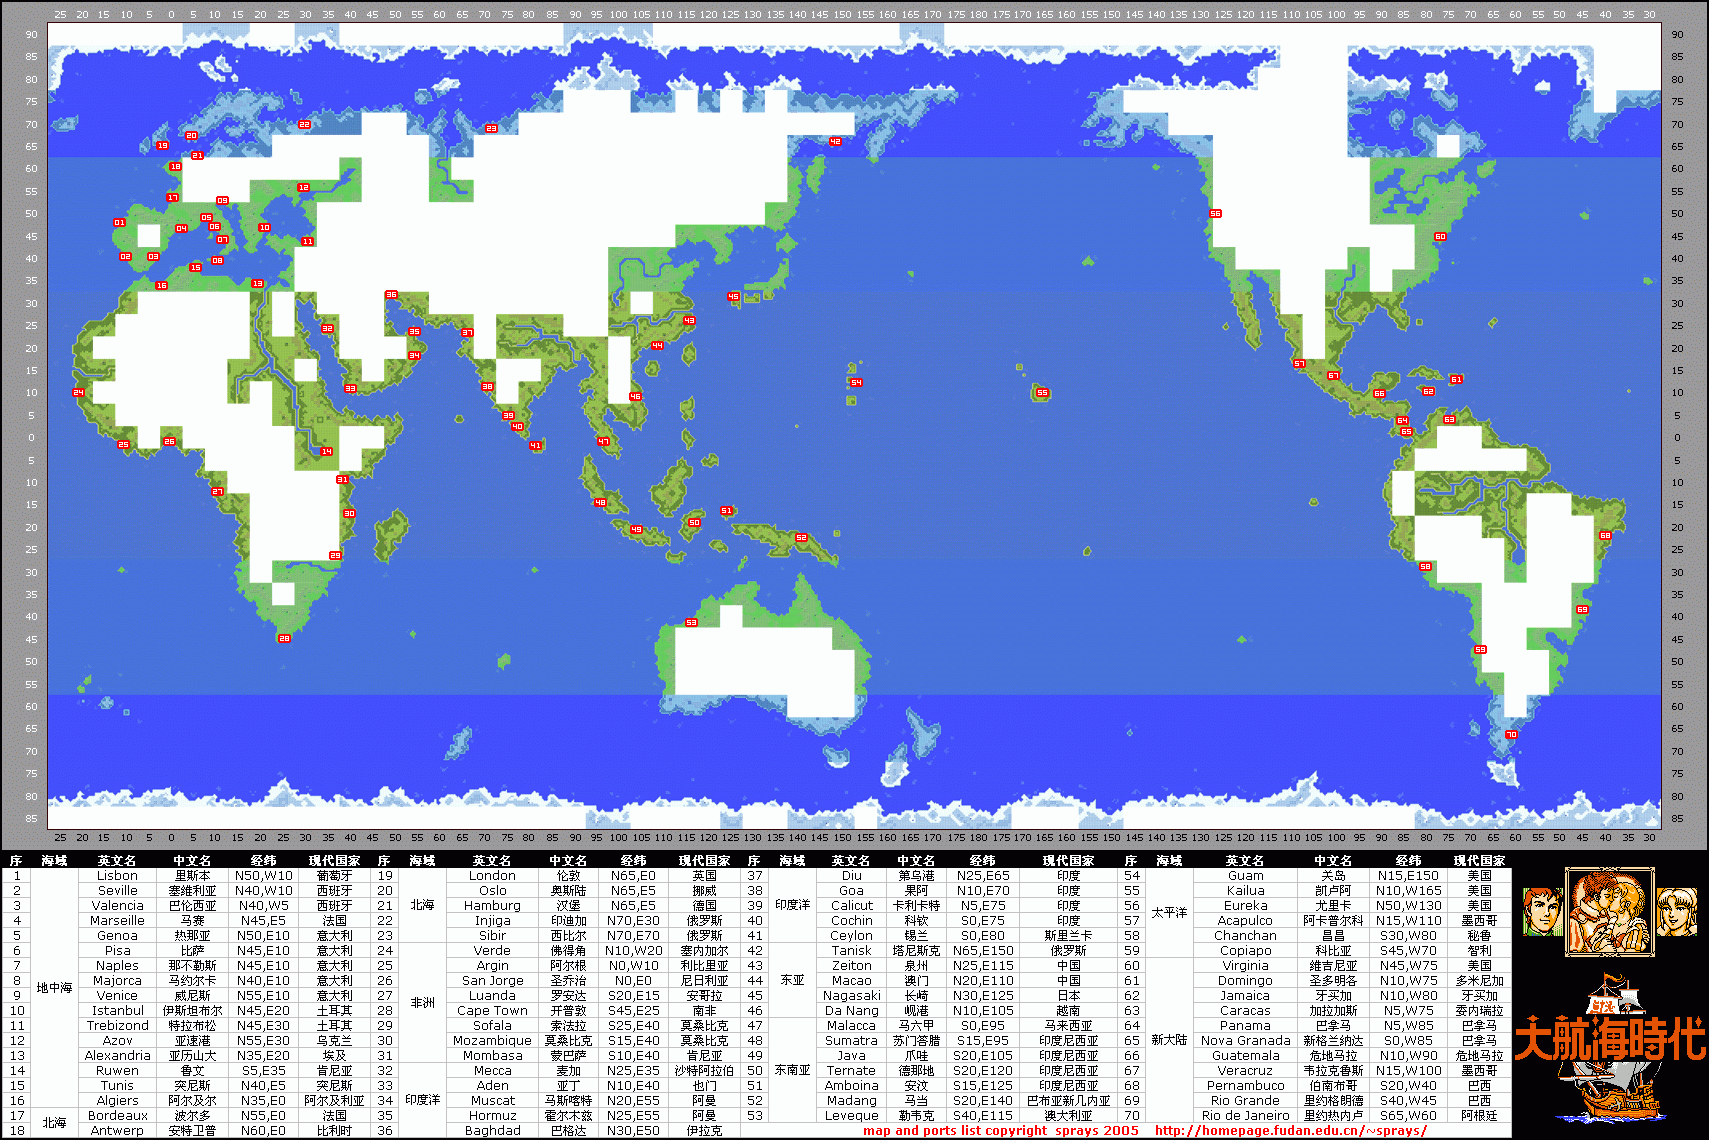Click port marker 42 in northeast Siberia

(x=835, y=142)
